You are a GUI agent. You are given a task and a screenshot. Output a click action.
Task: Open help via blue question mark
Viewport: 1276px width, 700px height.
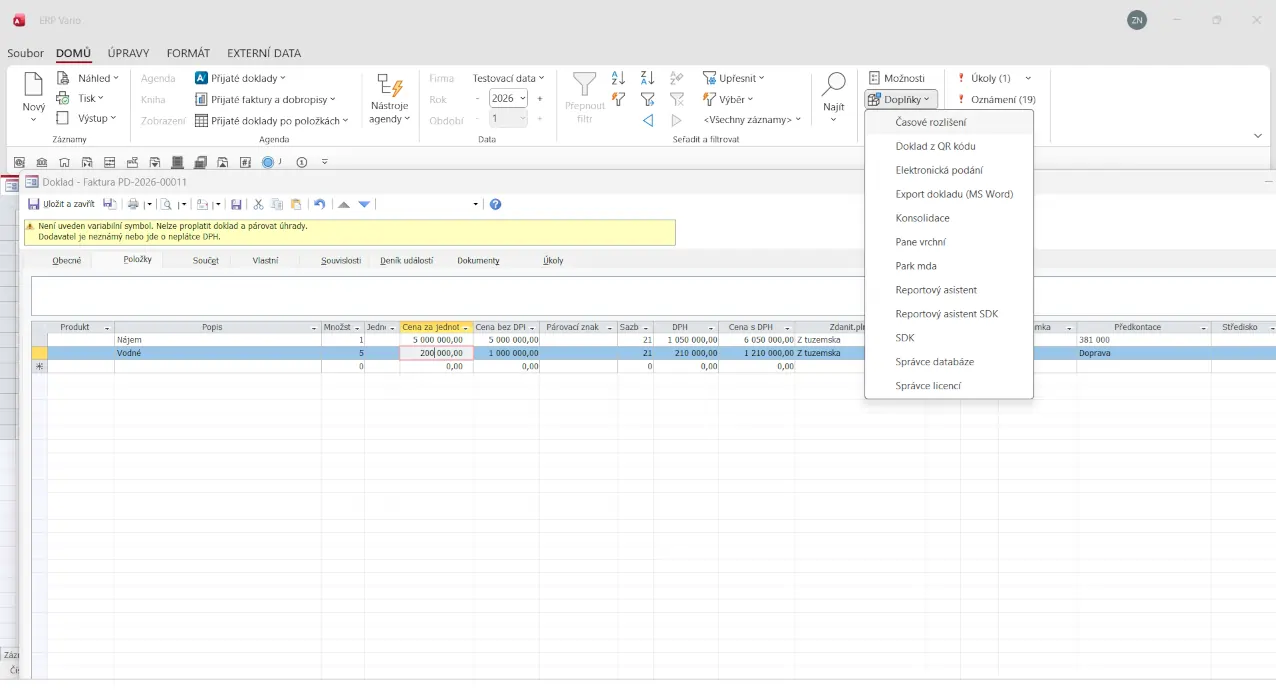coord(495,204)
